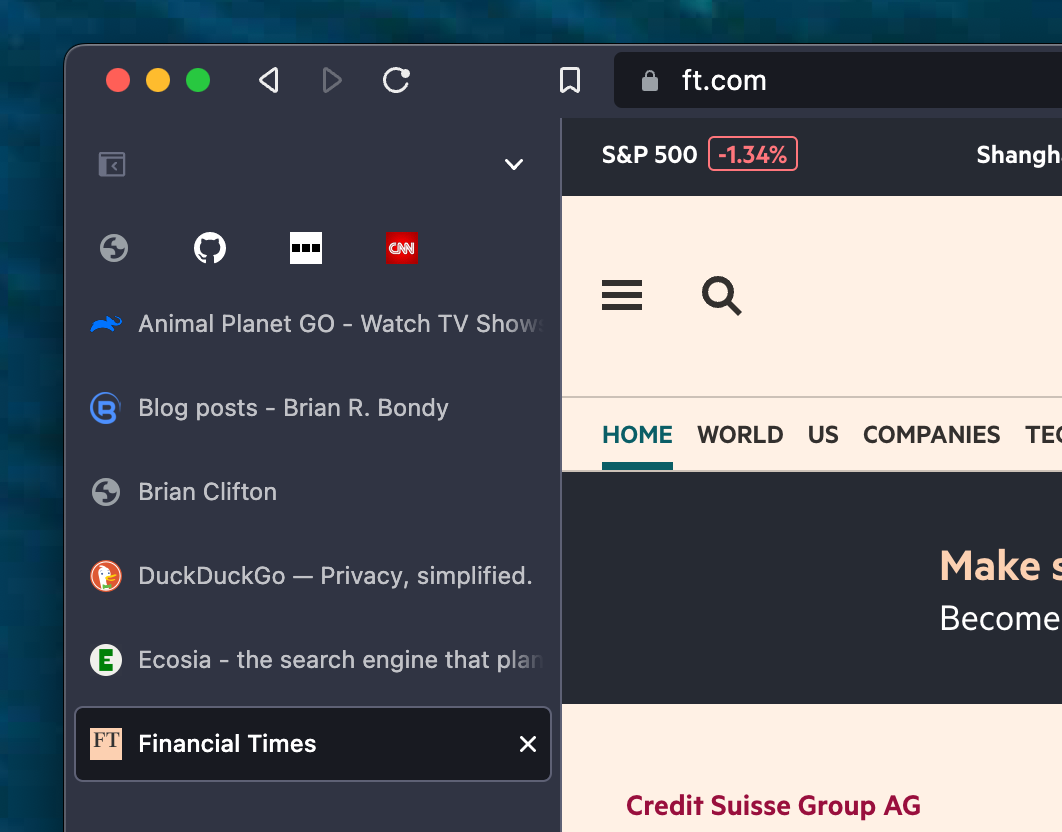Viewport: 1062px width, 832px height.
Task: Switch to the WORLD tab
Action: 740,435
